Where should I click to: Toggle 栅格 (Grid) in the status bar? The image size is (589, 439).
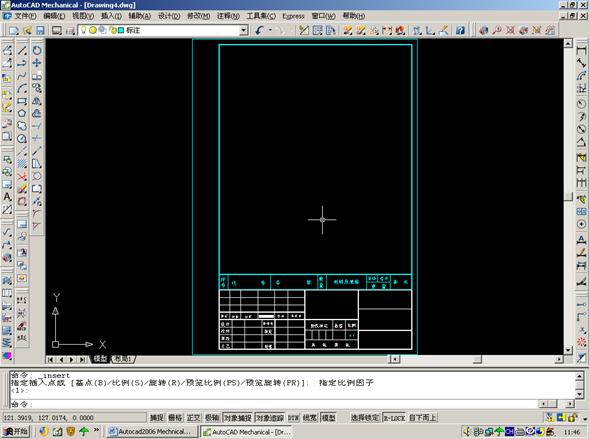(175, 418)
